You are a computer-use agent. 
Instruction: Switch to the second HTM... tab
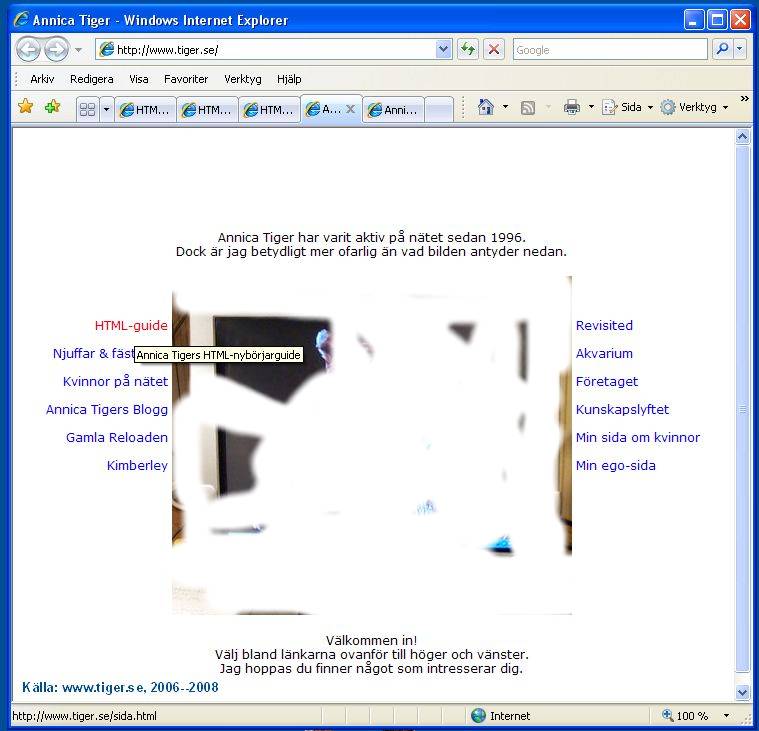tap(207, 110)
